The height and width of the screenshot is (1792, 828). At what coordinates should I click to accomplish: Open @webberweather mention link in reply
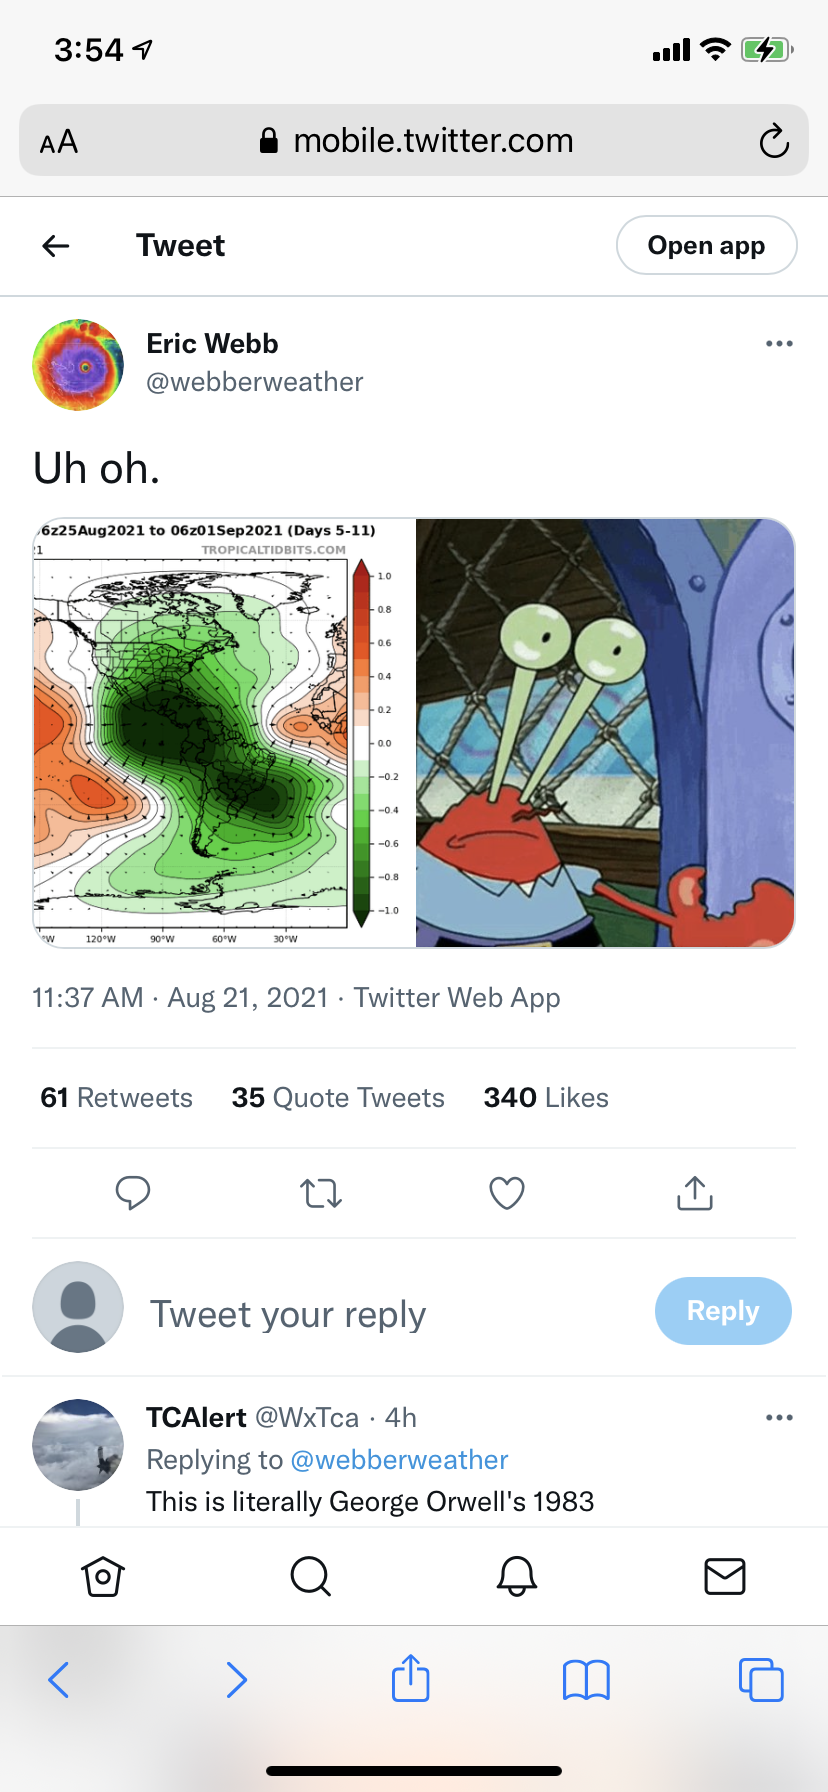pos(399,1460)
